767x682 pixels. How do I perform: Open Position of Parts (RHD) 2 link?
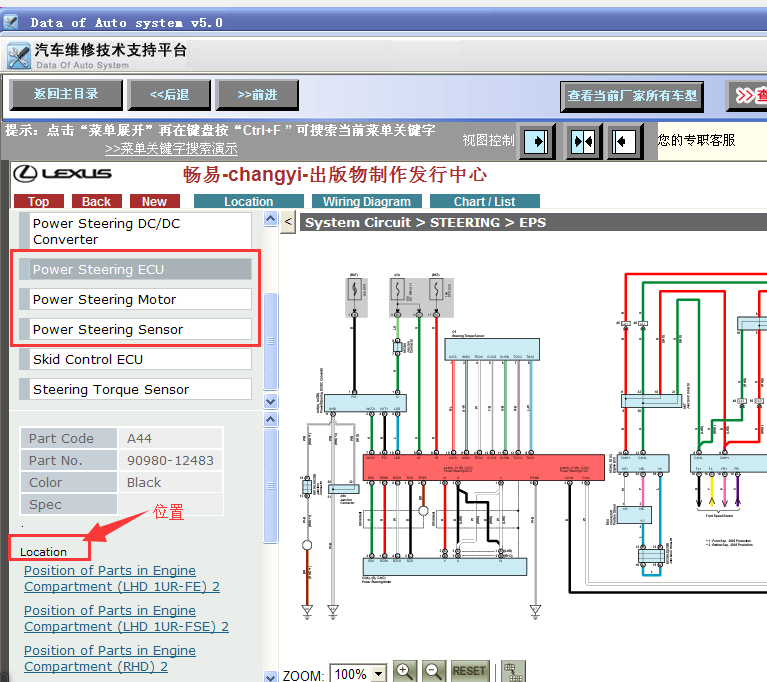(110, 659)
